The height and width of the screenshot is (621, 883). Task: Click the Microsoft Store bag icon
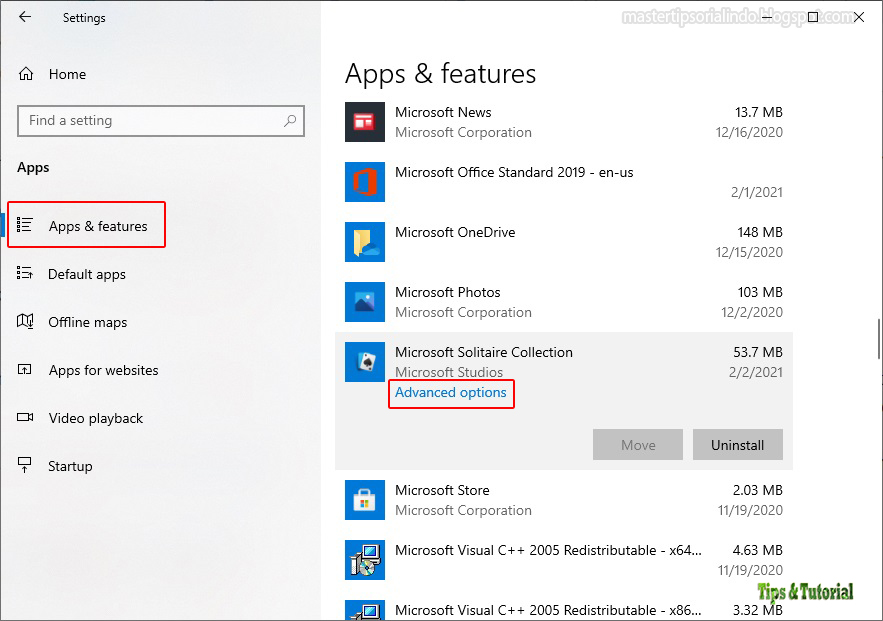[x=365, y=500]
